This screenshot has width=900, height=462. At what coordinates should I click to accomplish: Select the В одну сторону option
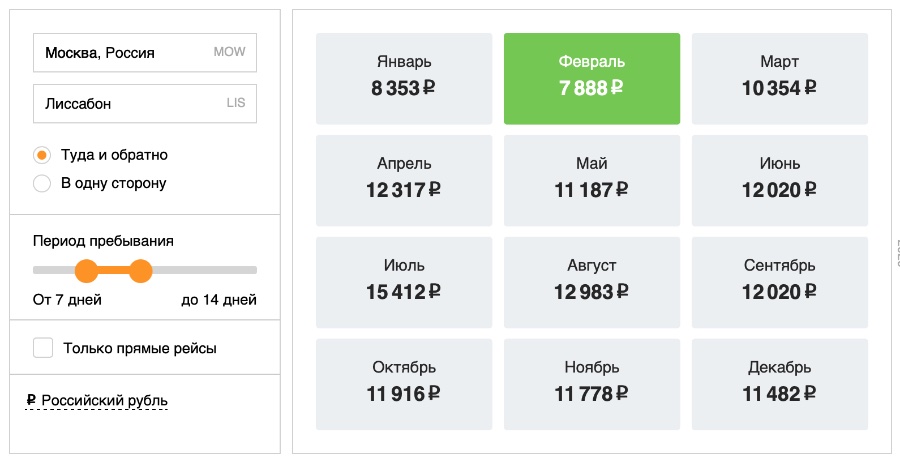click(x=42, y=183)
